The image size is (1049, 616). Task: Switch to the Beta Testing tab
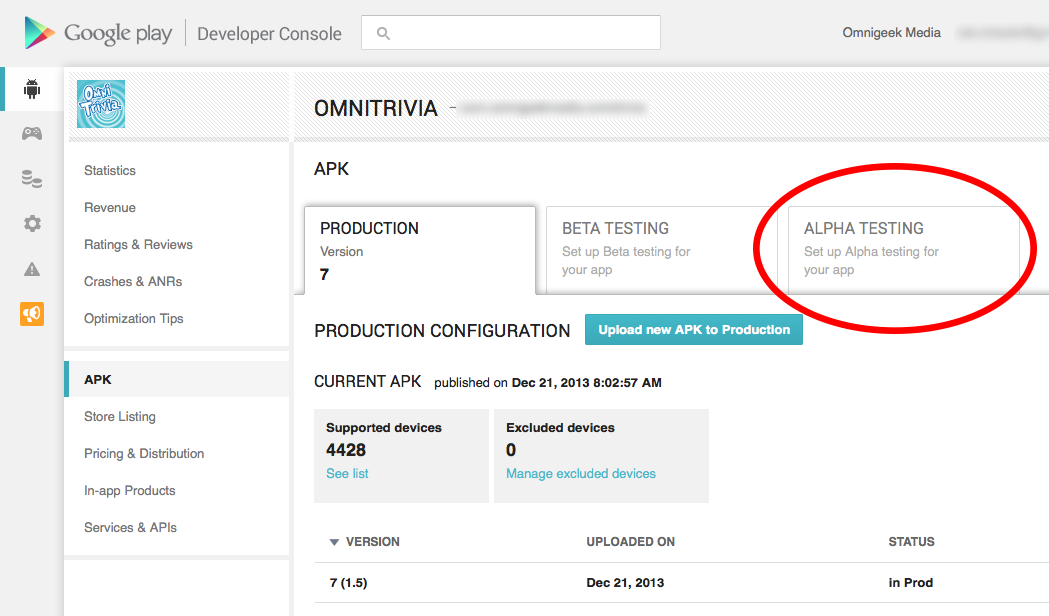pyautogui.click(x=661, y=248)
